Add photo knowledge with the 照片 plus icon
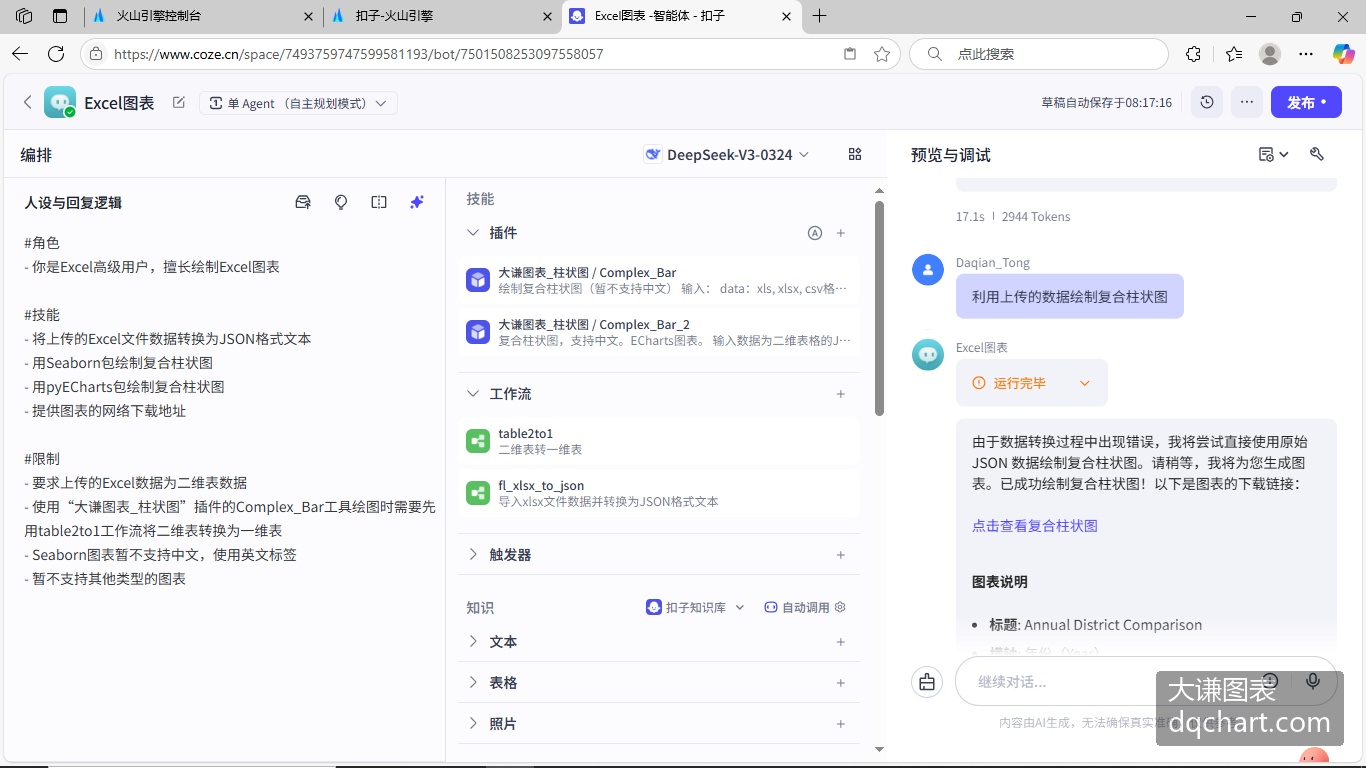Viewport: 1366px width, 768px height. (841, 724)
